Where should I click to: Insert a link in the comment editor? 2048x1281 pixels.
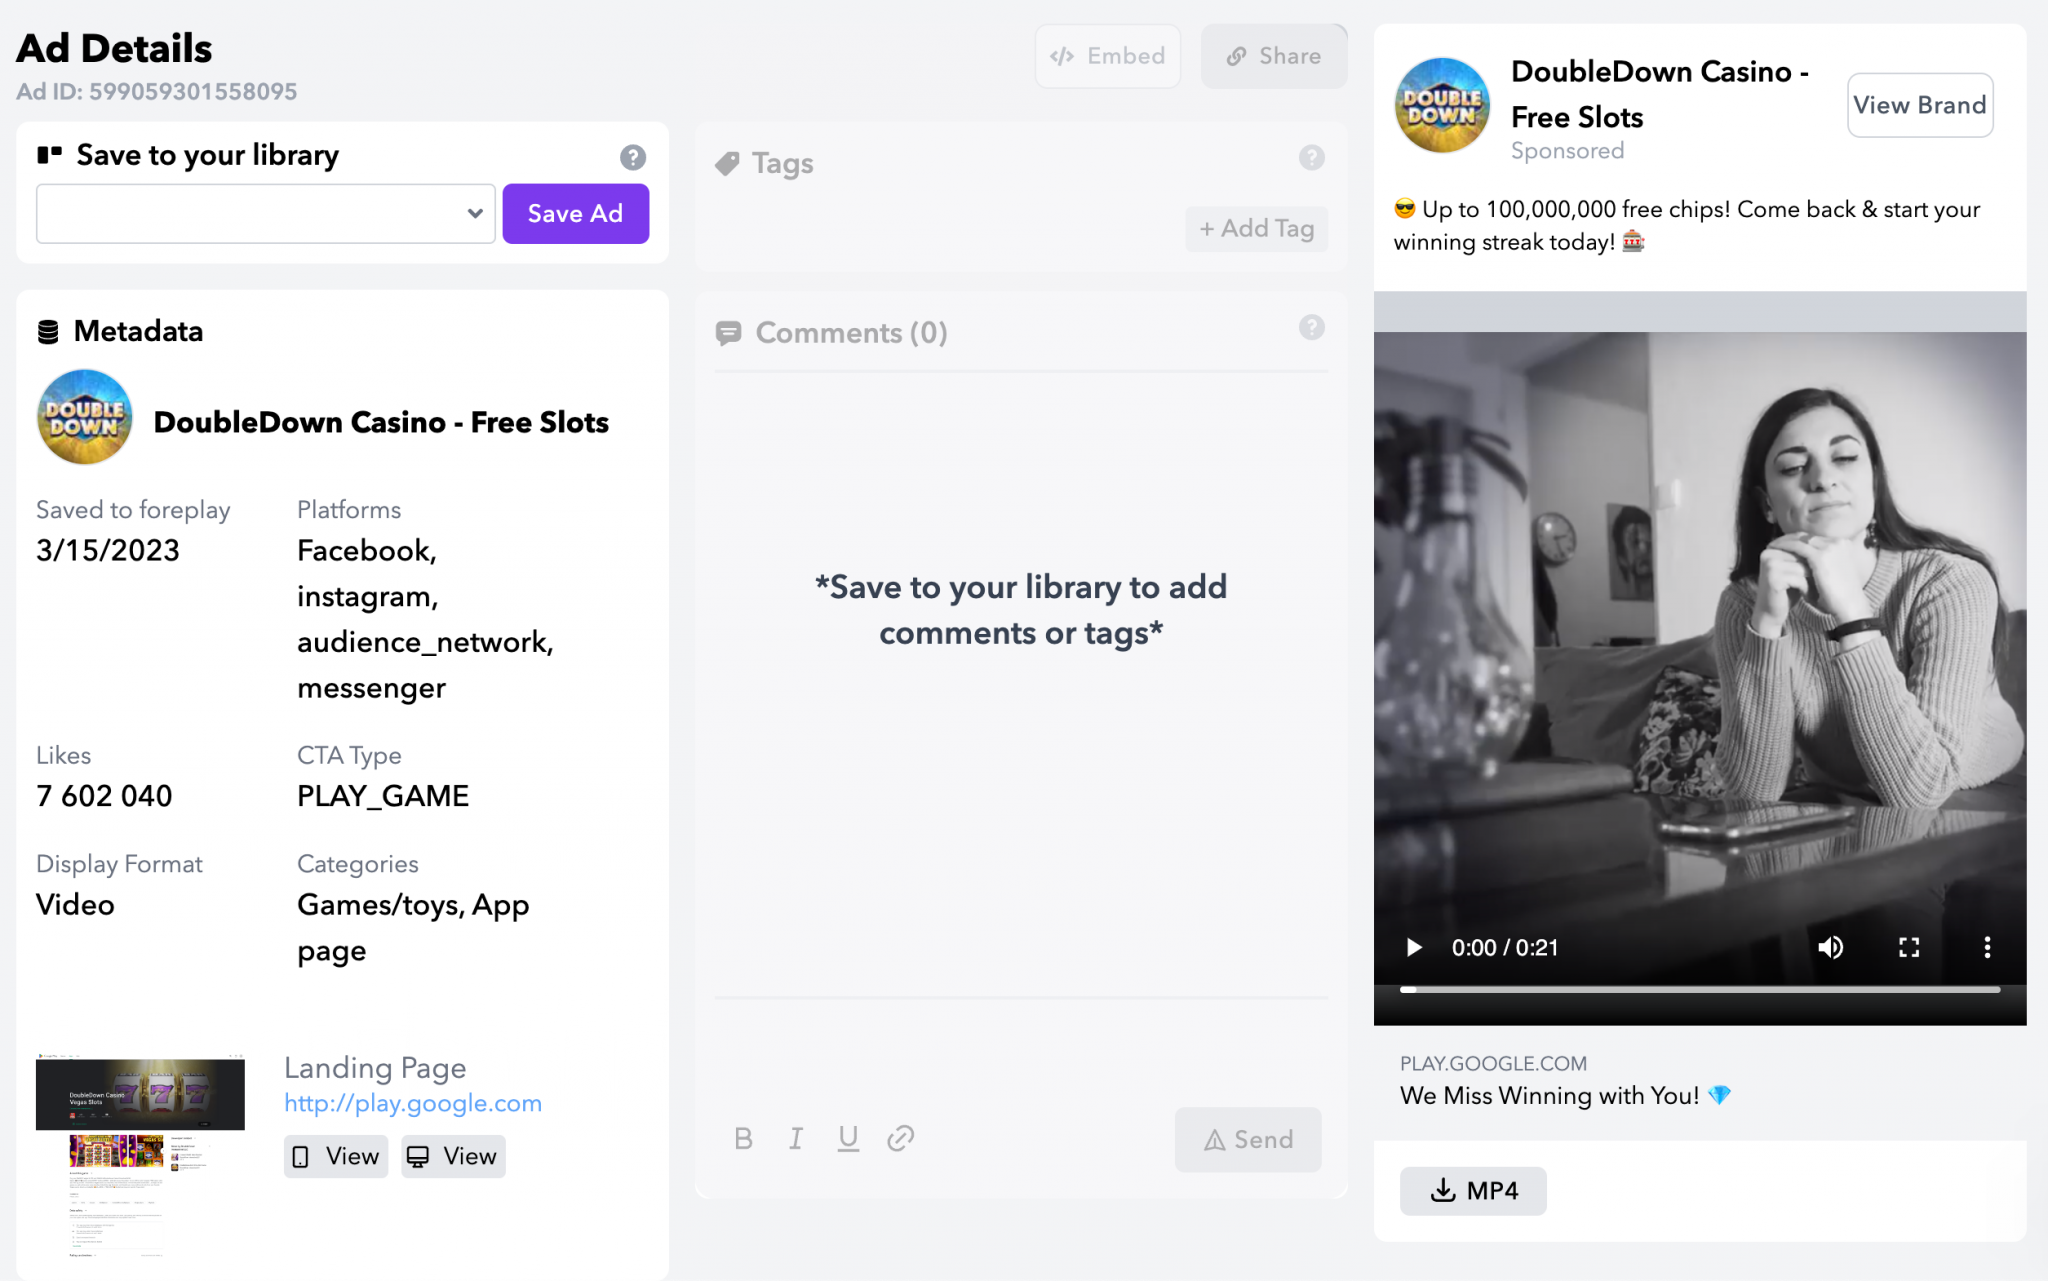tap(901, 1138)
